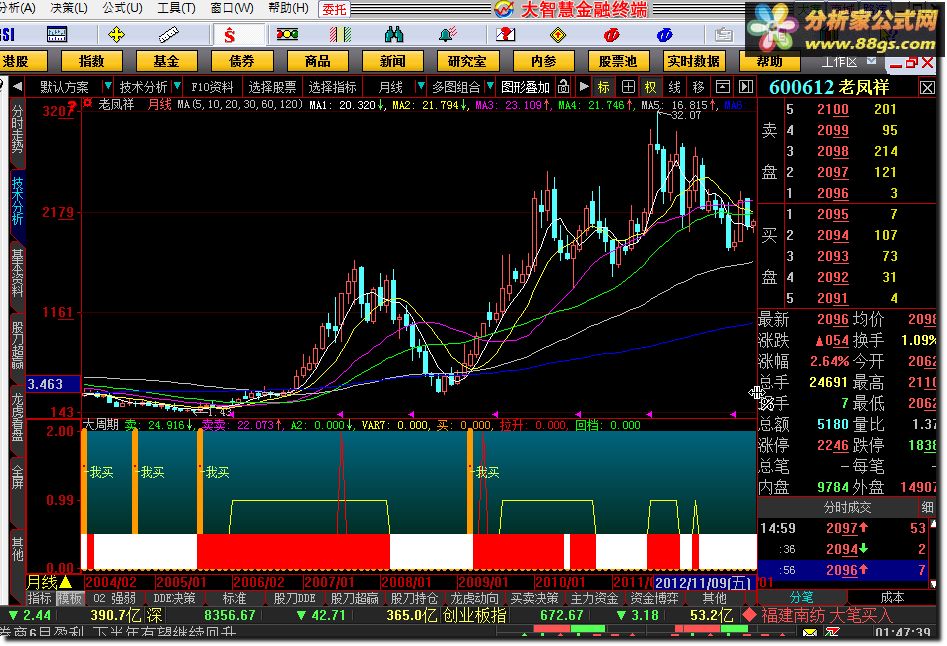
Task: Open the 多图组合 dropdown arrow
Action: click(490, 87)
